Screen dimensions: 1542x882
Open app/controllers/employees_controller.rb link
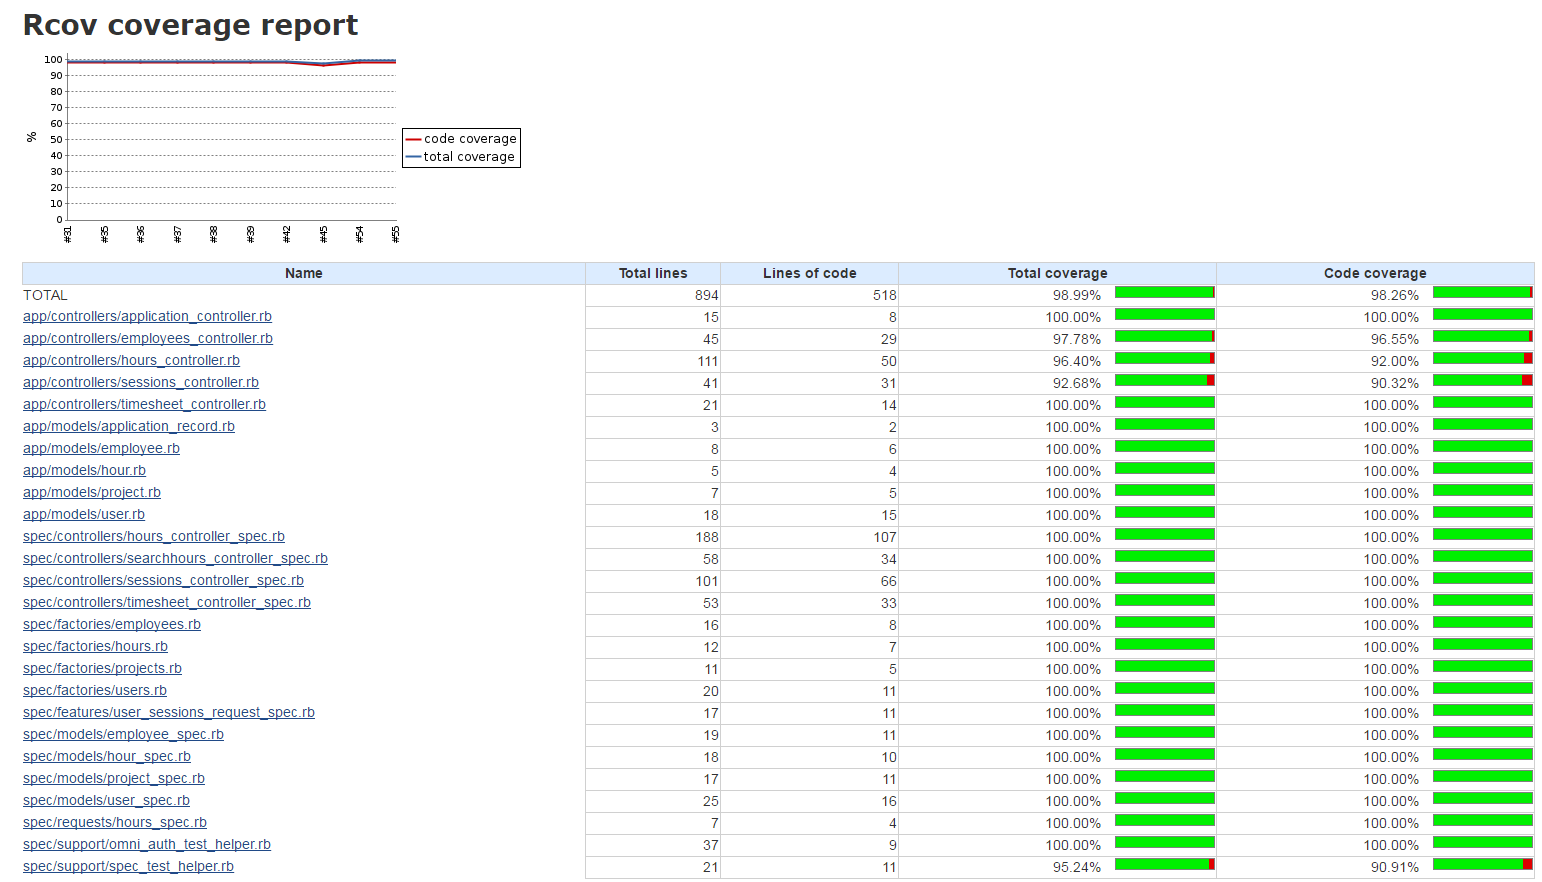(x=148, y=339)
